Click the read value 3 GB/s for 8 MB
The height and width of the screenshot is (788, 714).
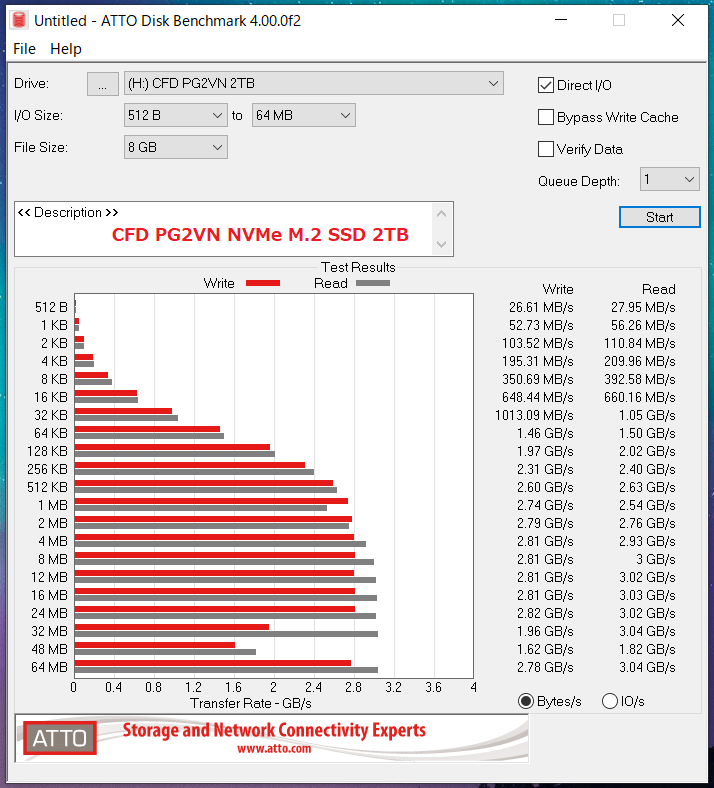656,559
